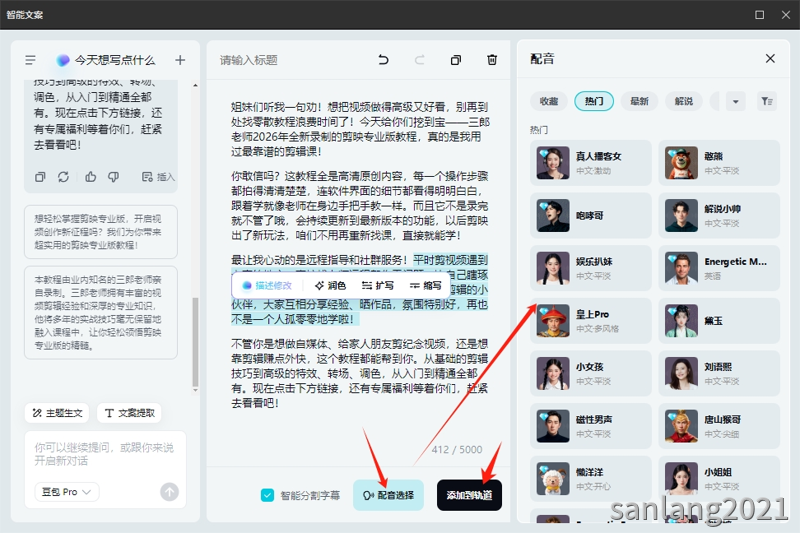This screenshot has height=533, width=800.
Task: Click the paragraph starting 你敢信吗
Action: pyautogui.click(x=359, y=206)
